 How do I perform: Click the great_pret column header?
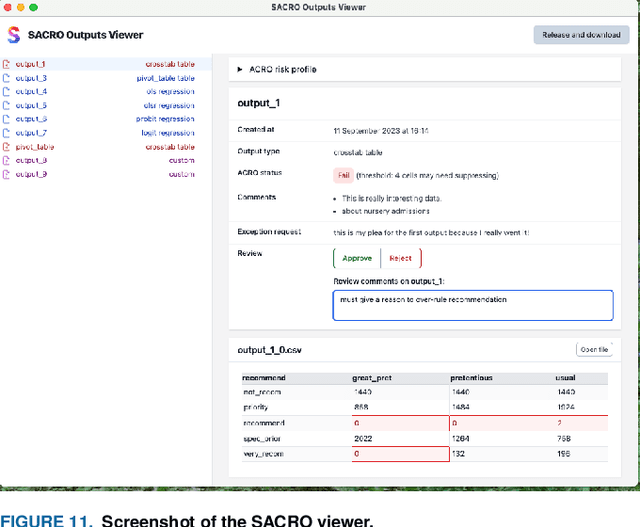(374, 378)
